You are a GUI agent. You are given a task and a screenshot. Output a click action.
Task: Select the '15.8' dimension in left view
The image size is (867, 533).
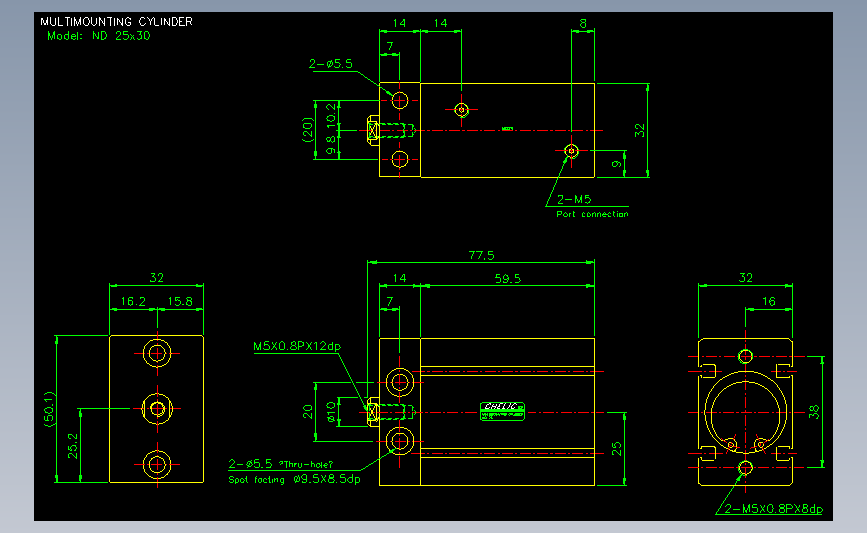[x=180, y=301]
